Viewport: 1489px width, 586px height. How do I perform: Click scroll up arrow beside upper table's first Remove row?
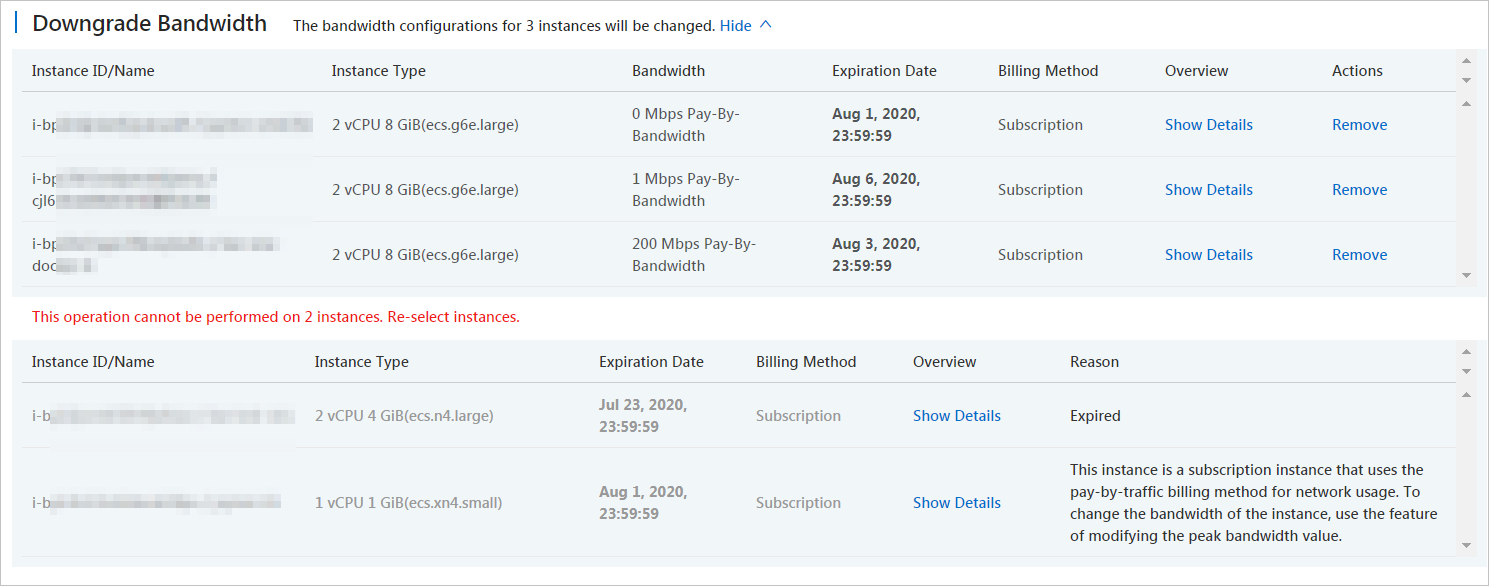pos(1466,103)
